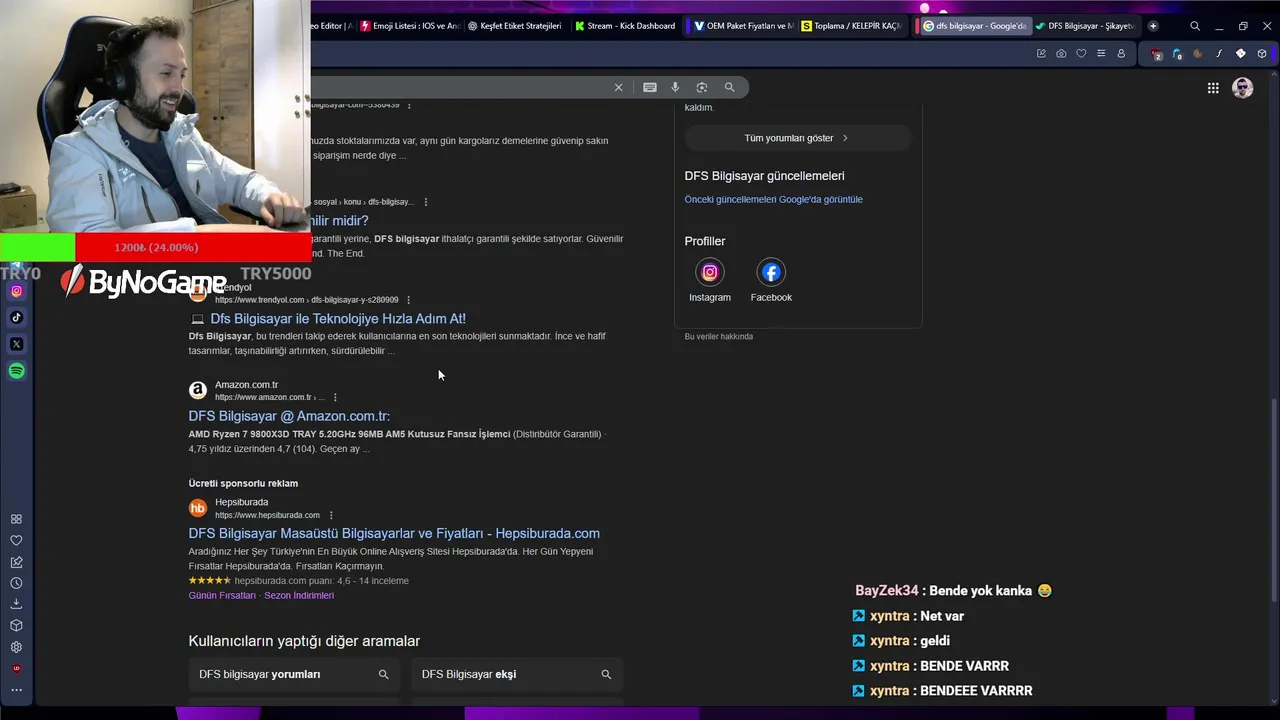
Task: Open bookmarks heart icon in left sidebar
Action: click(x=16, y=540)
